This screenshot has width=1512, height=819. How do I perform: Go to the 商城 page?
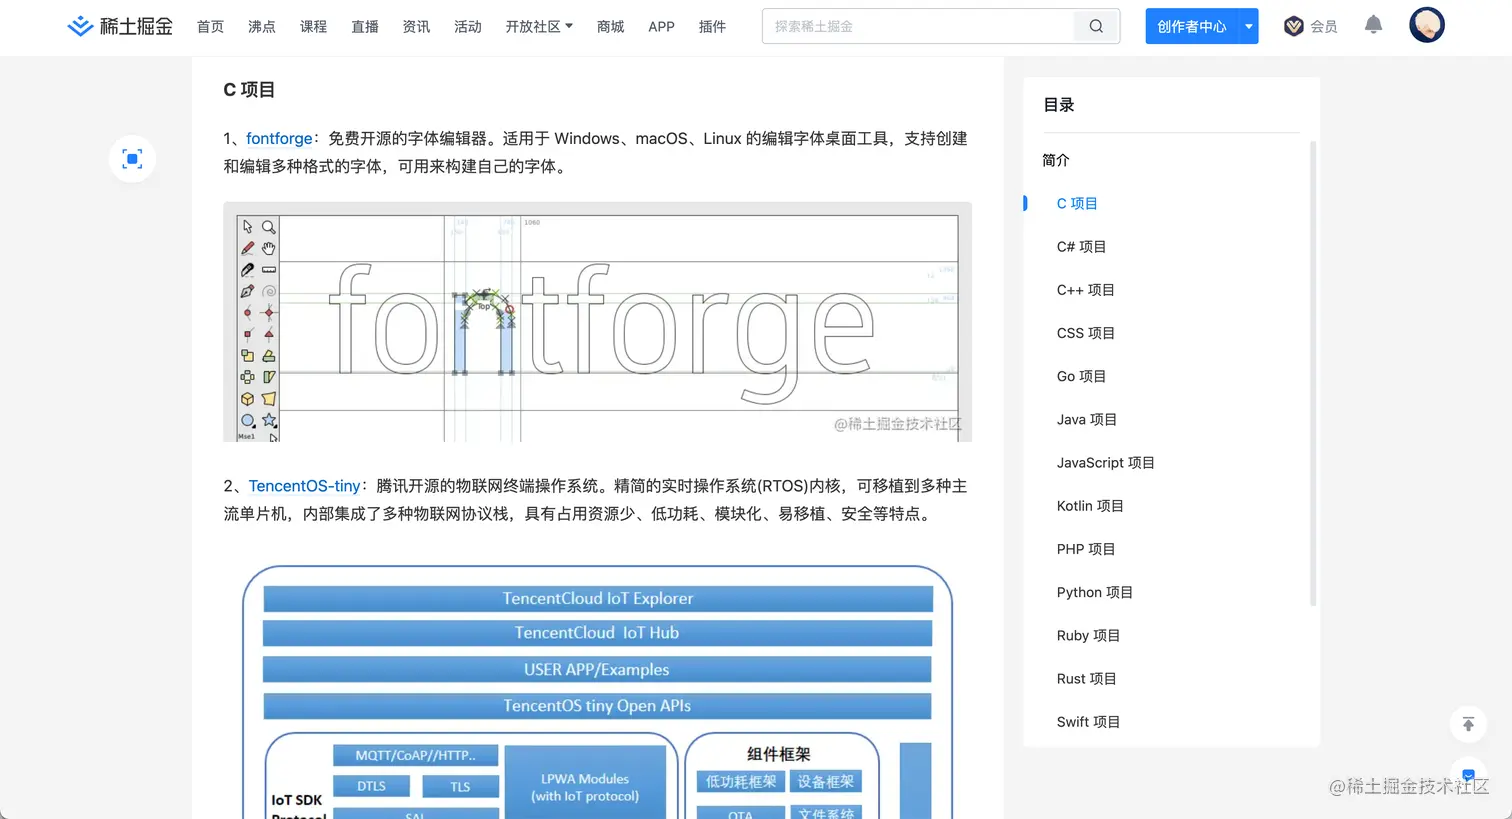(x=610, y=27)
